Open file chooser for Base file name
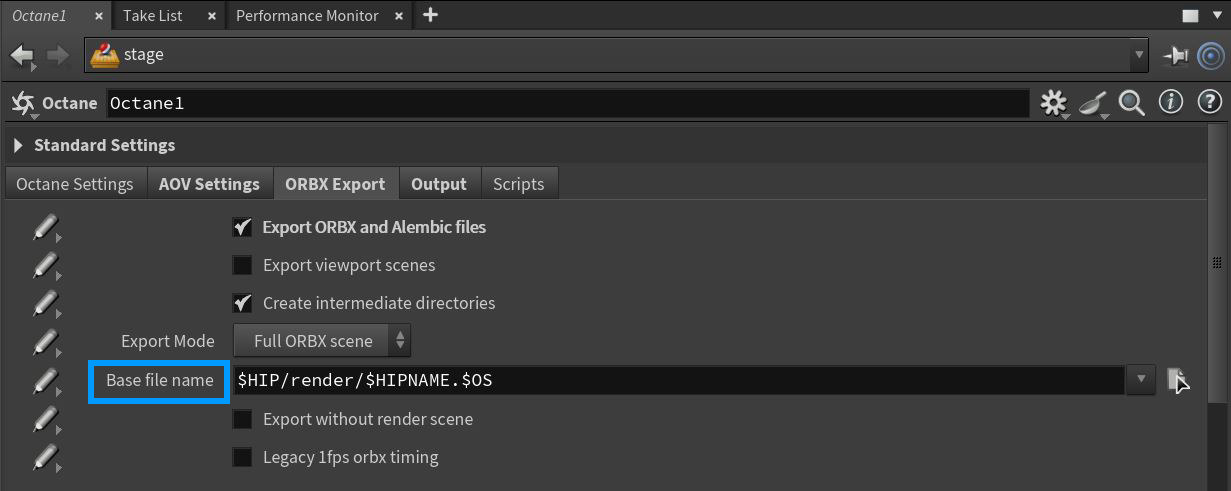This screenshot has width=1231, height=491. tap(1178, 380)
